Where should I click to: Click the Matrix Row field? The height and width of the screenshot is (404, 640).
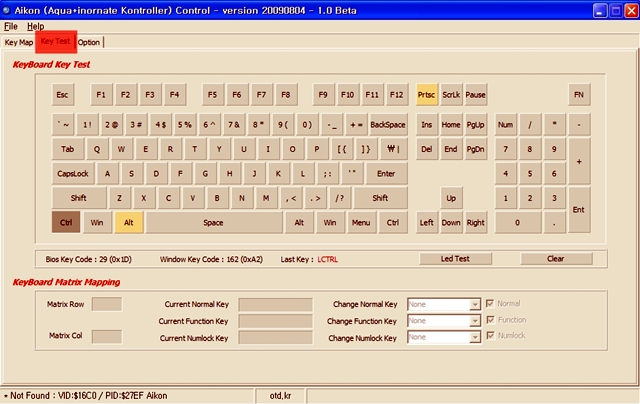pos(107,304)
